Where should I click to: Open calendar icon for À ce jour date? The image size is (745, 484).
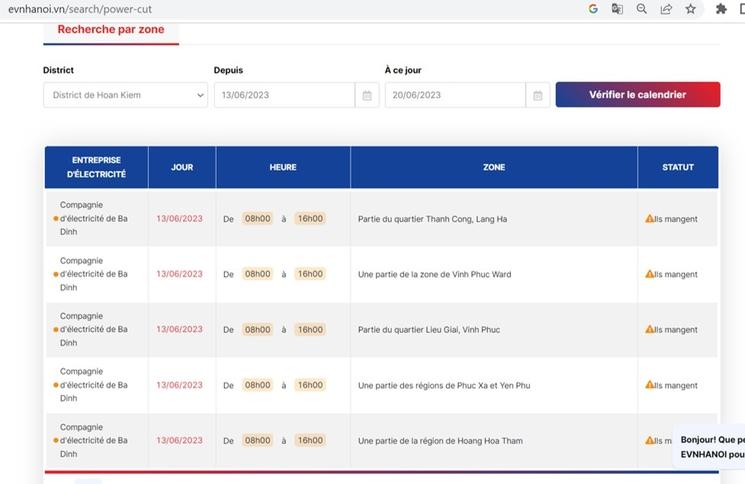pyautogui.click(x=538, y=95)
